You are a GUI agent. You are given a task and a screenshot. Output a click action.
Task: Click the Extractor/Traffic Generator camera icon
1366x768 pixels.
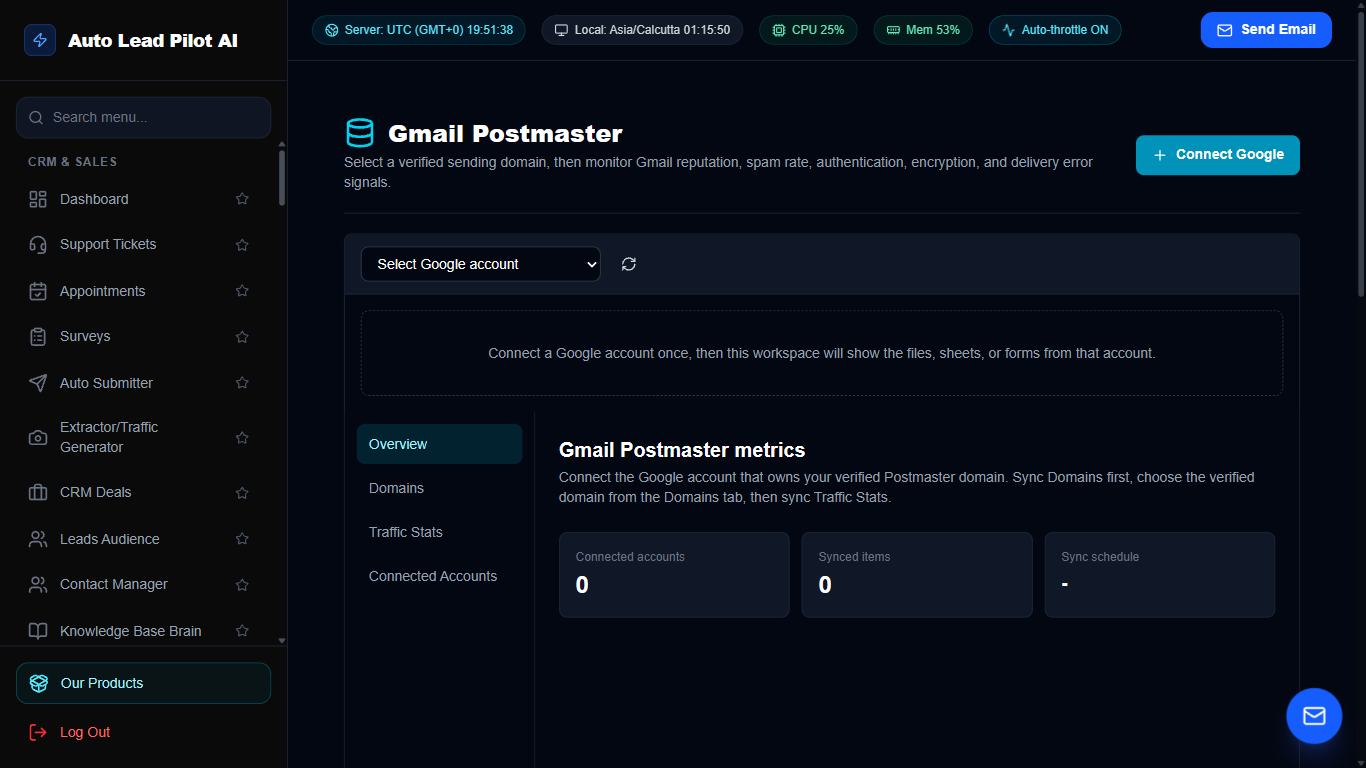(38, 437)
